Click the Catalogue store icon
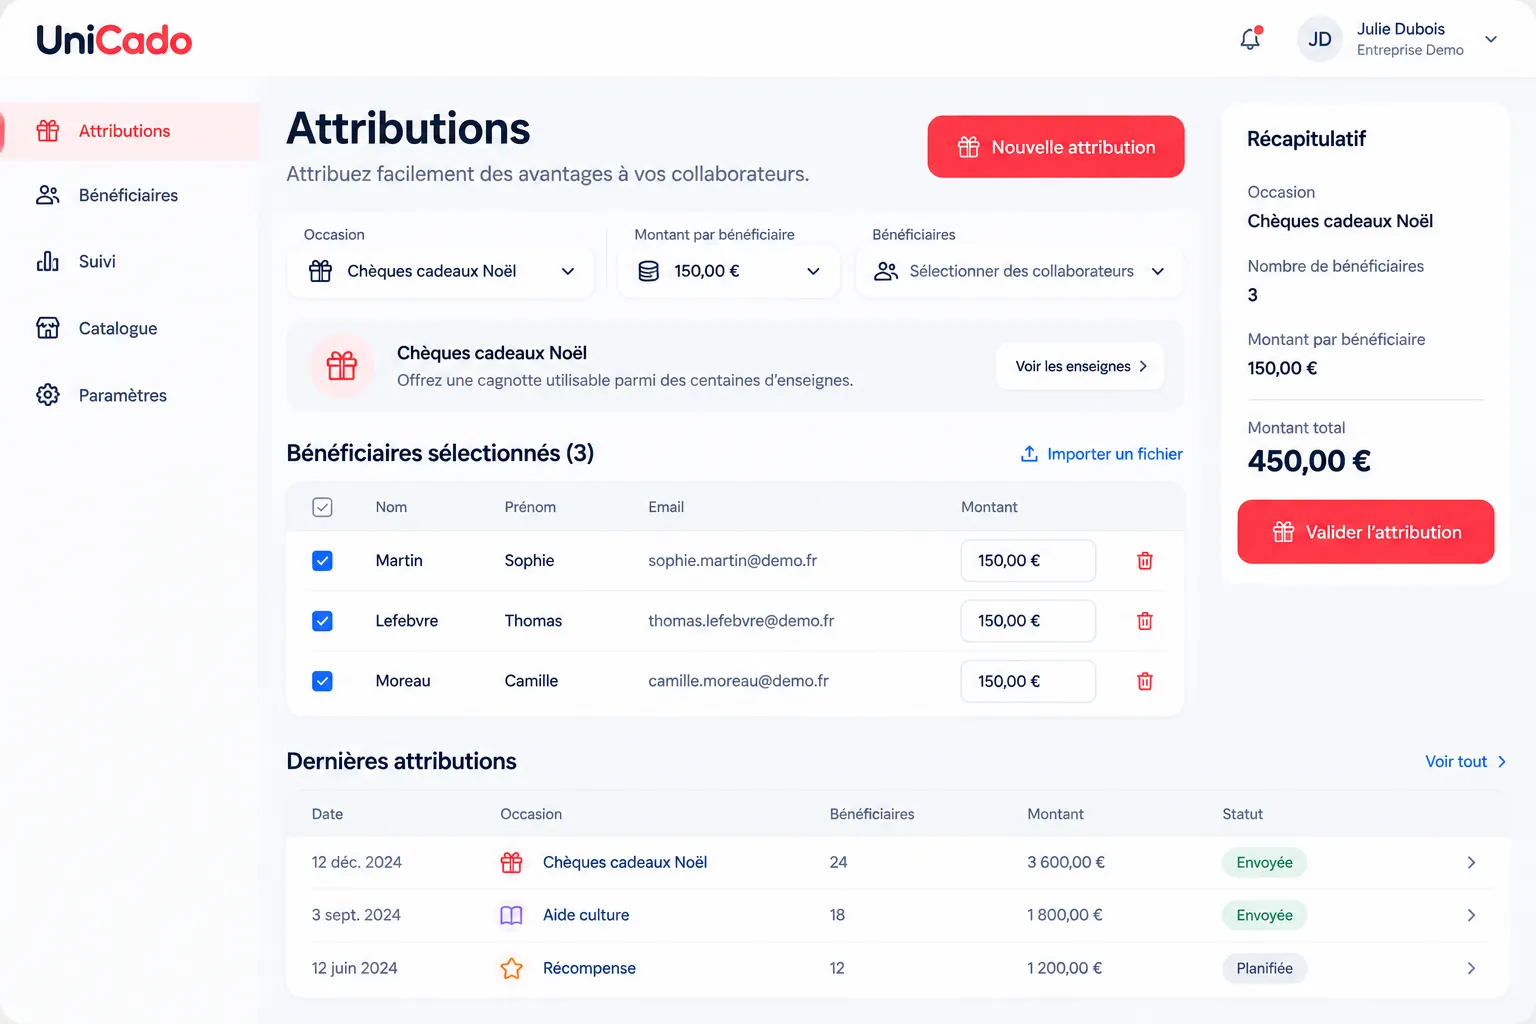Screen dimensions: 1536x1024 click(48, 328)
